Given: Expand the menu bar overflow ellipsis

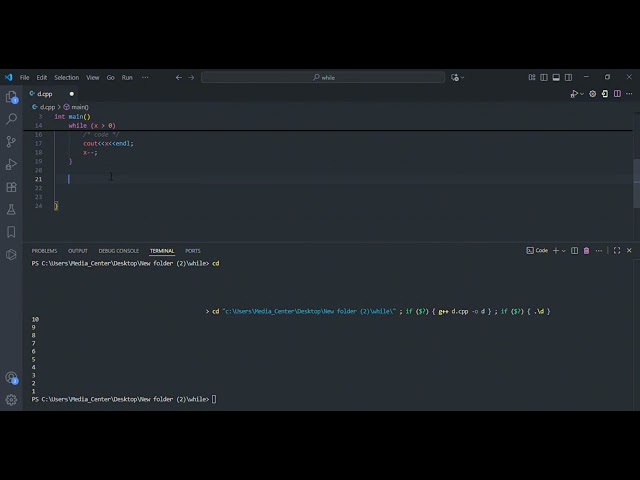Looking at the screenshot, I should tap(145, 77).
